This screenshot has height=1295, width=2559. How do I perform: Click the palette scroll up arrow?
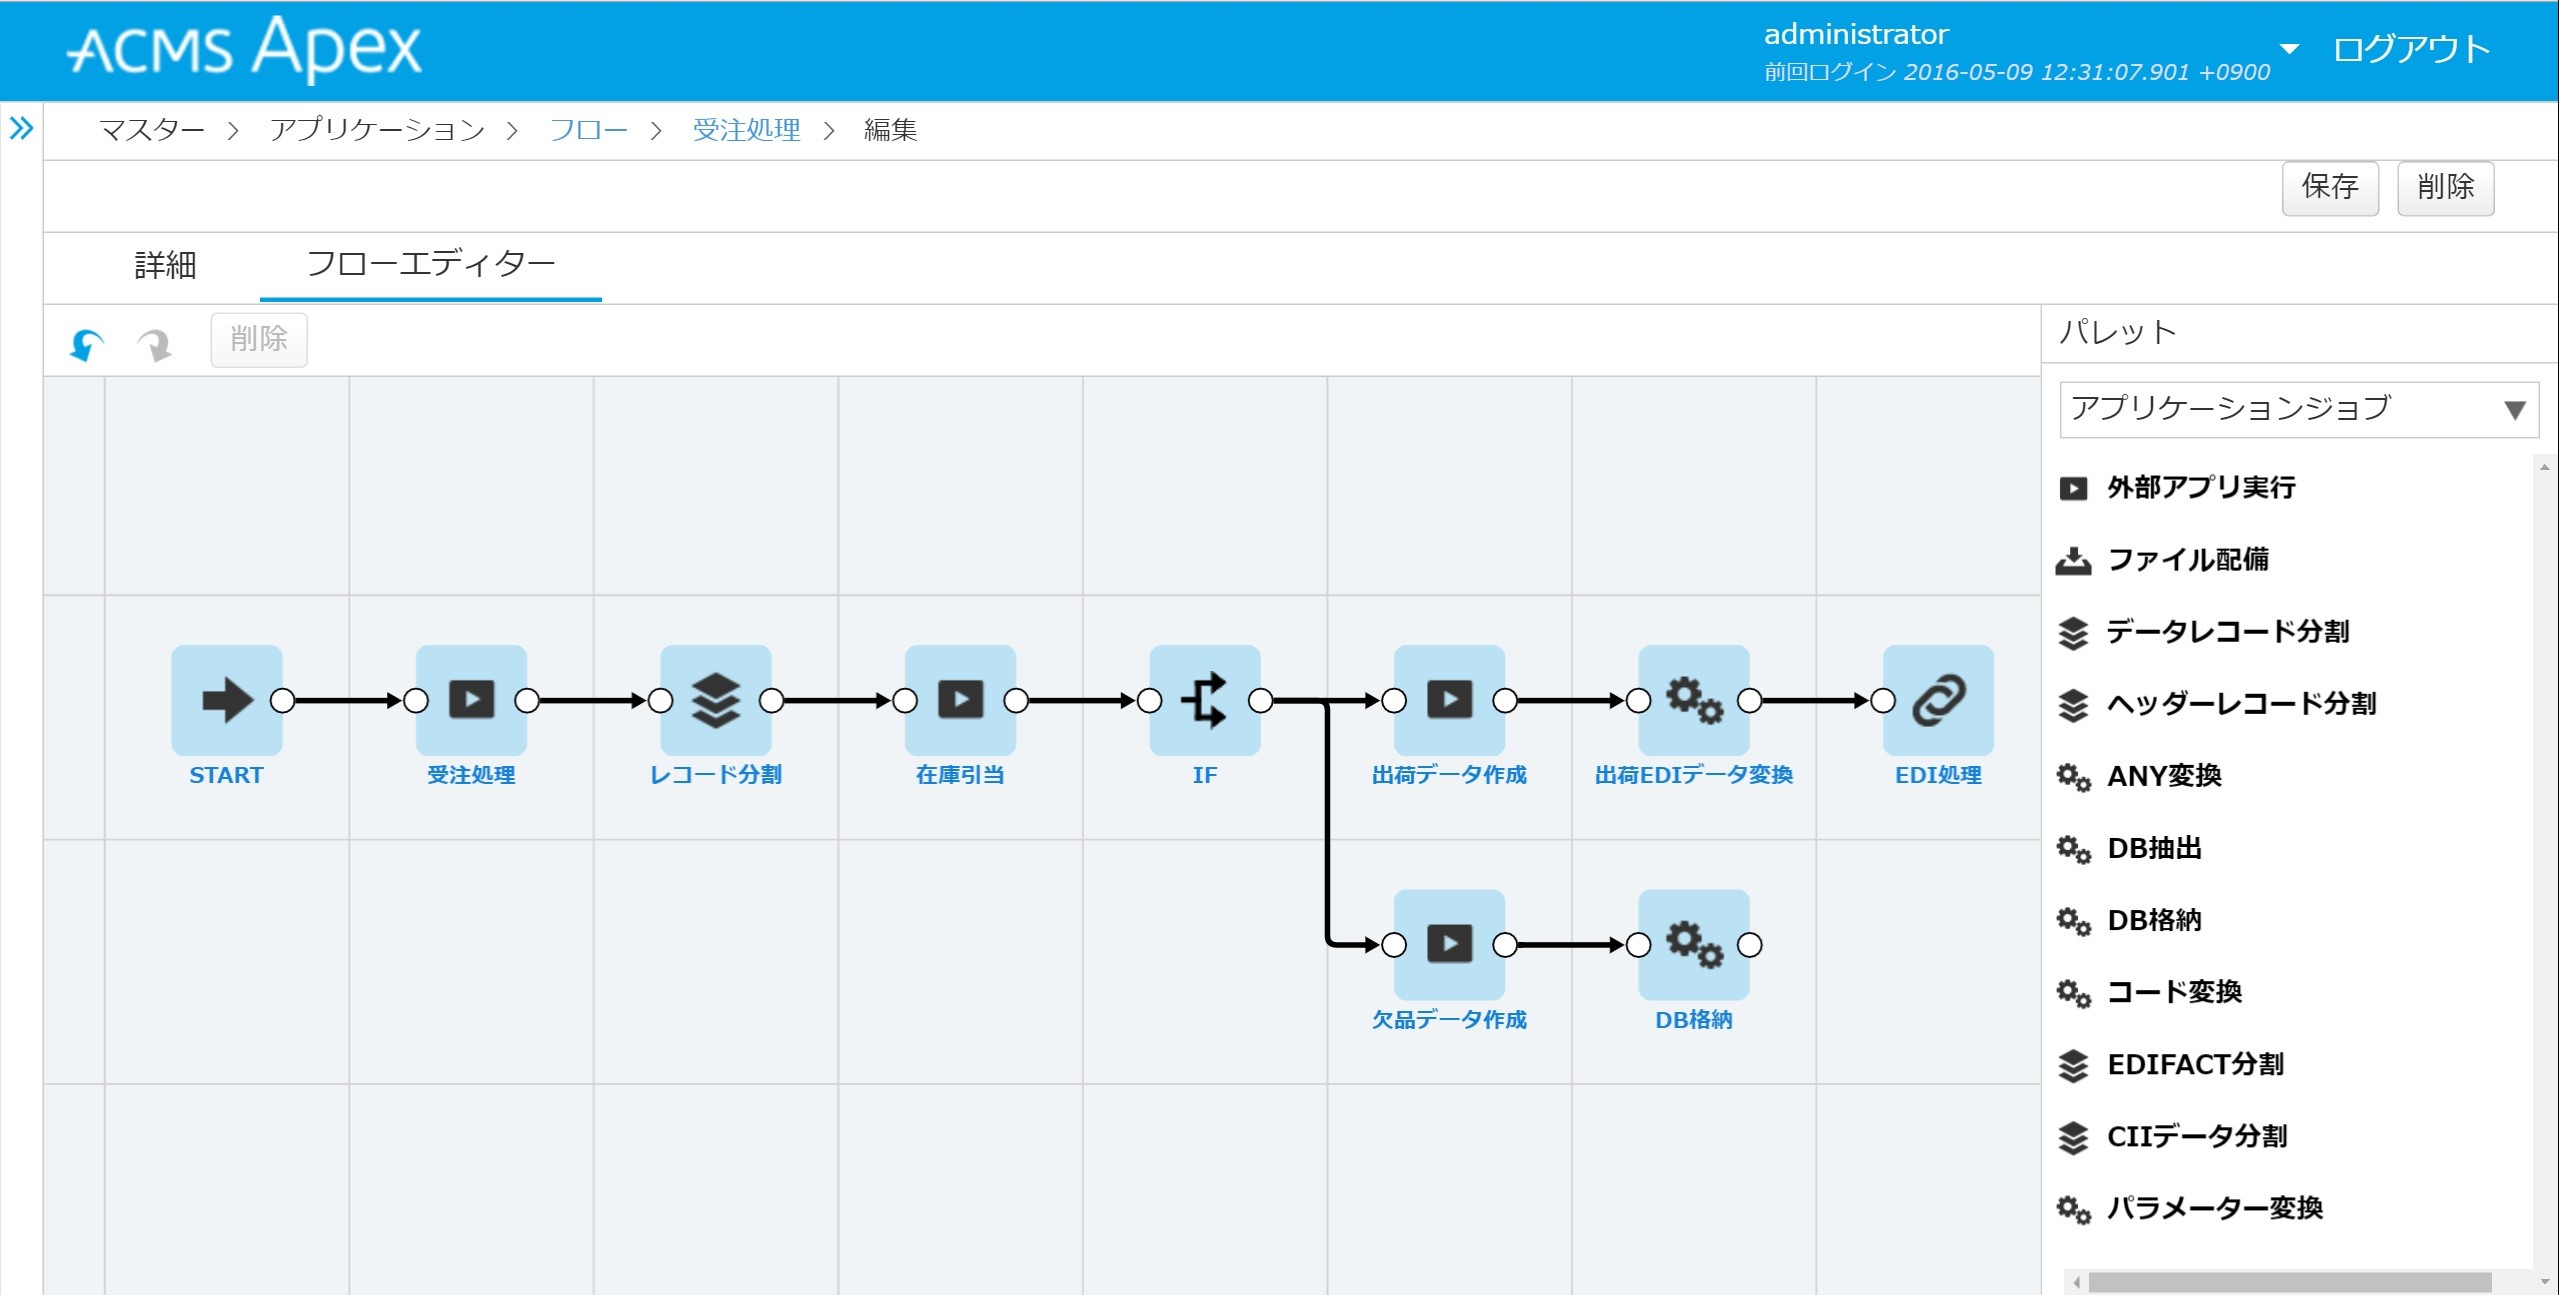[2545, 467]
